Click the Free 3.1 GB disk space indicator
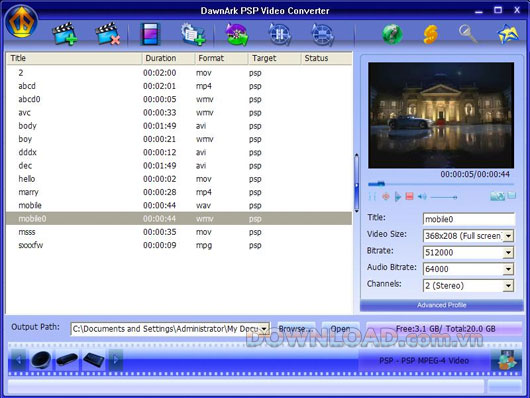This screenshot has width=530, height=398. point(445,329)
